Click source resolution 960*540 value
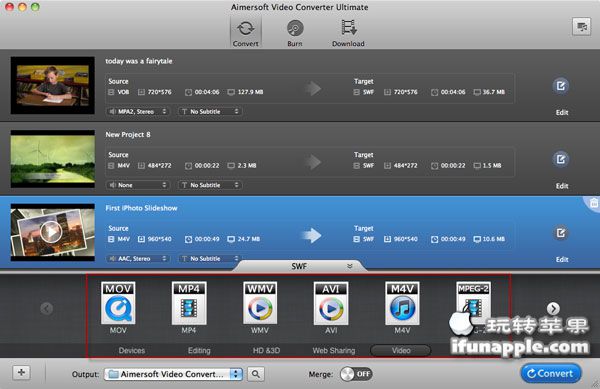Image resolution: width=600 pixels, height=389 pixels. 160,239
